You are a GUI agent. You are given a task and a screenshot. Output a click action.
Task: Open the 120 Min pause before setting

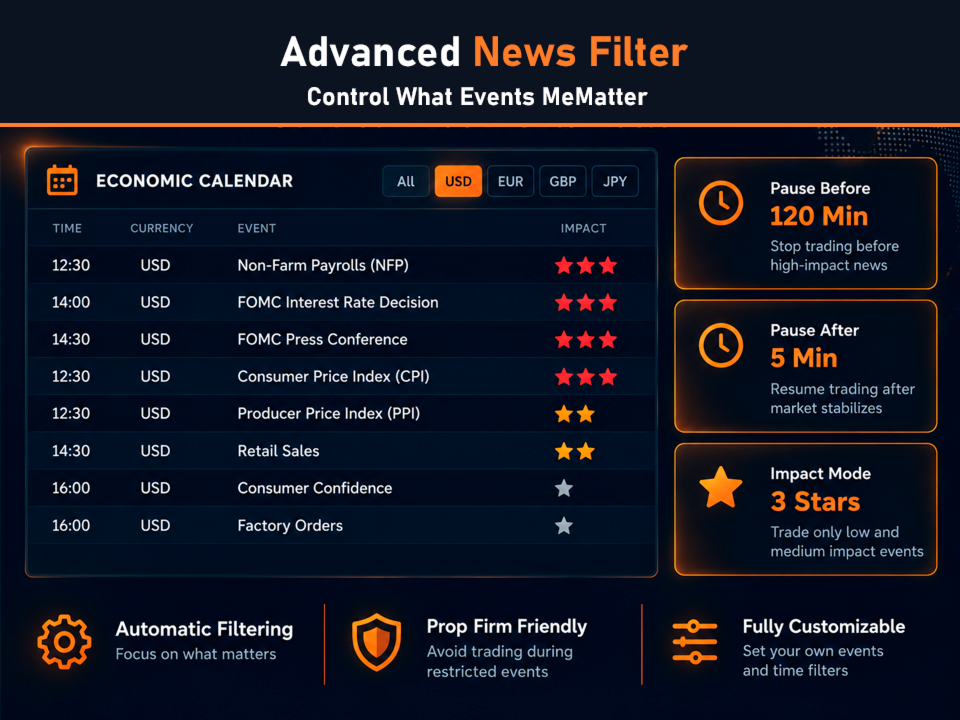(819, 216)
